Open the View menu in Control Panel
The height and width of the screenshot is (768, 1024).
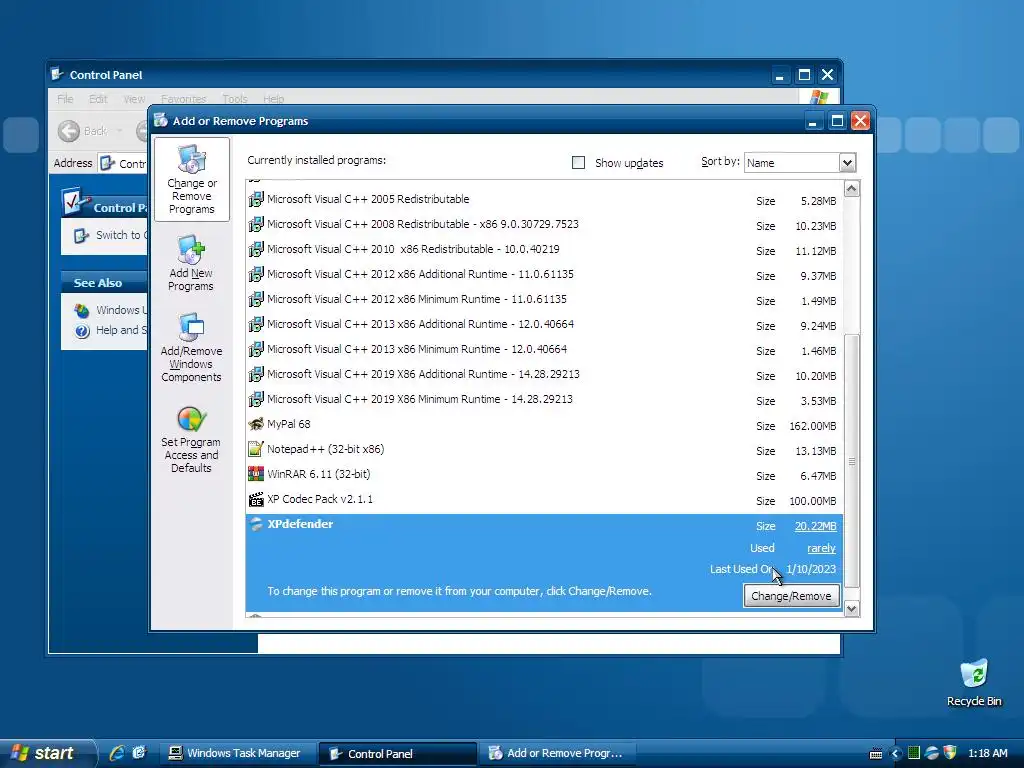pyautogui.click(x=134, y=99)
